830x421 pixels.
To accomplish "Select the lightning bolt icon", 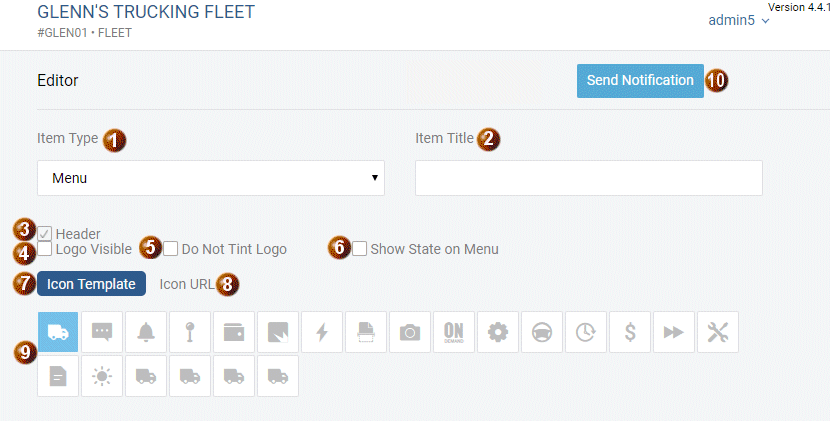I will [x=322, y=332].
